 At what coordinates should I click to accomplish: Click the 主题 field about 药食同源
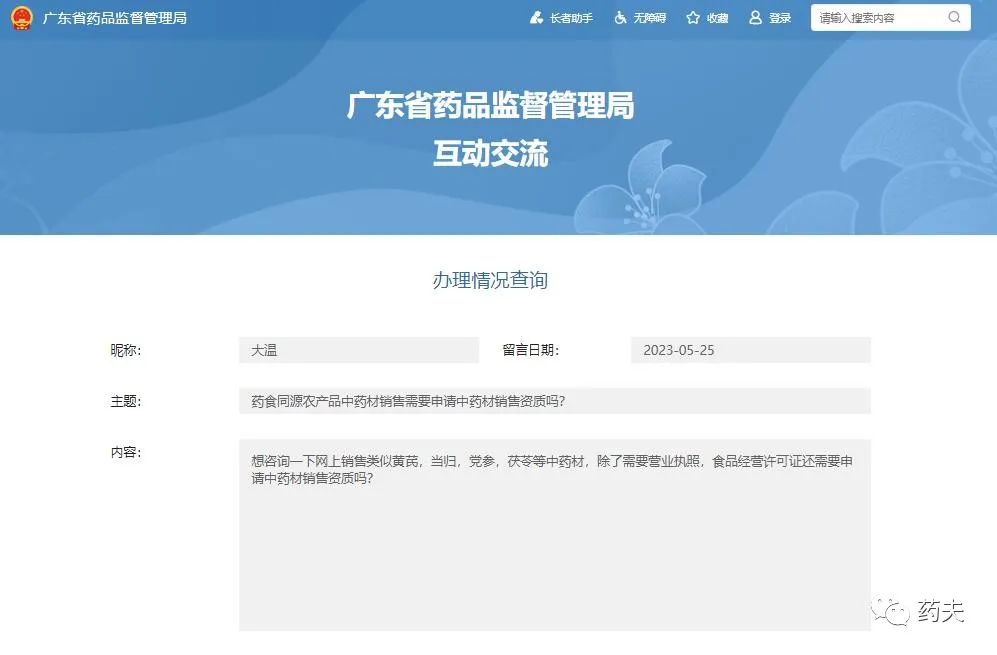click(x=555, y=401)
